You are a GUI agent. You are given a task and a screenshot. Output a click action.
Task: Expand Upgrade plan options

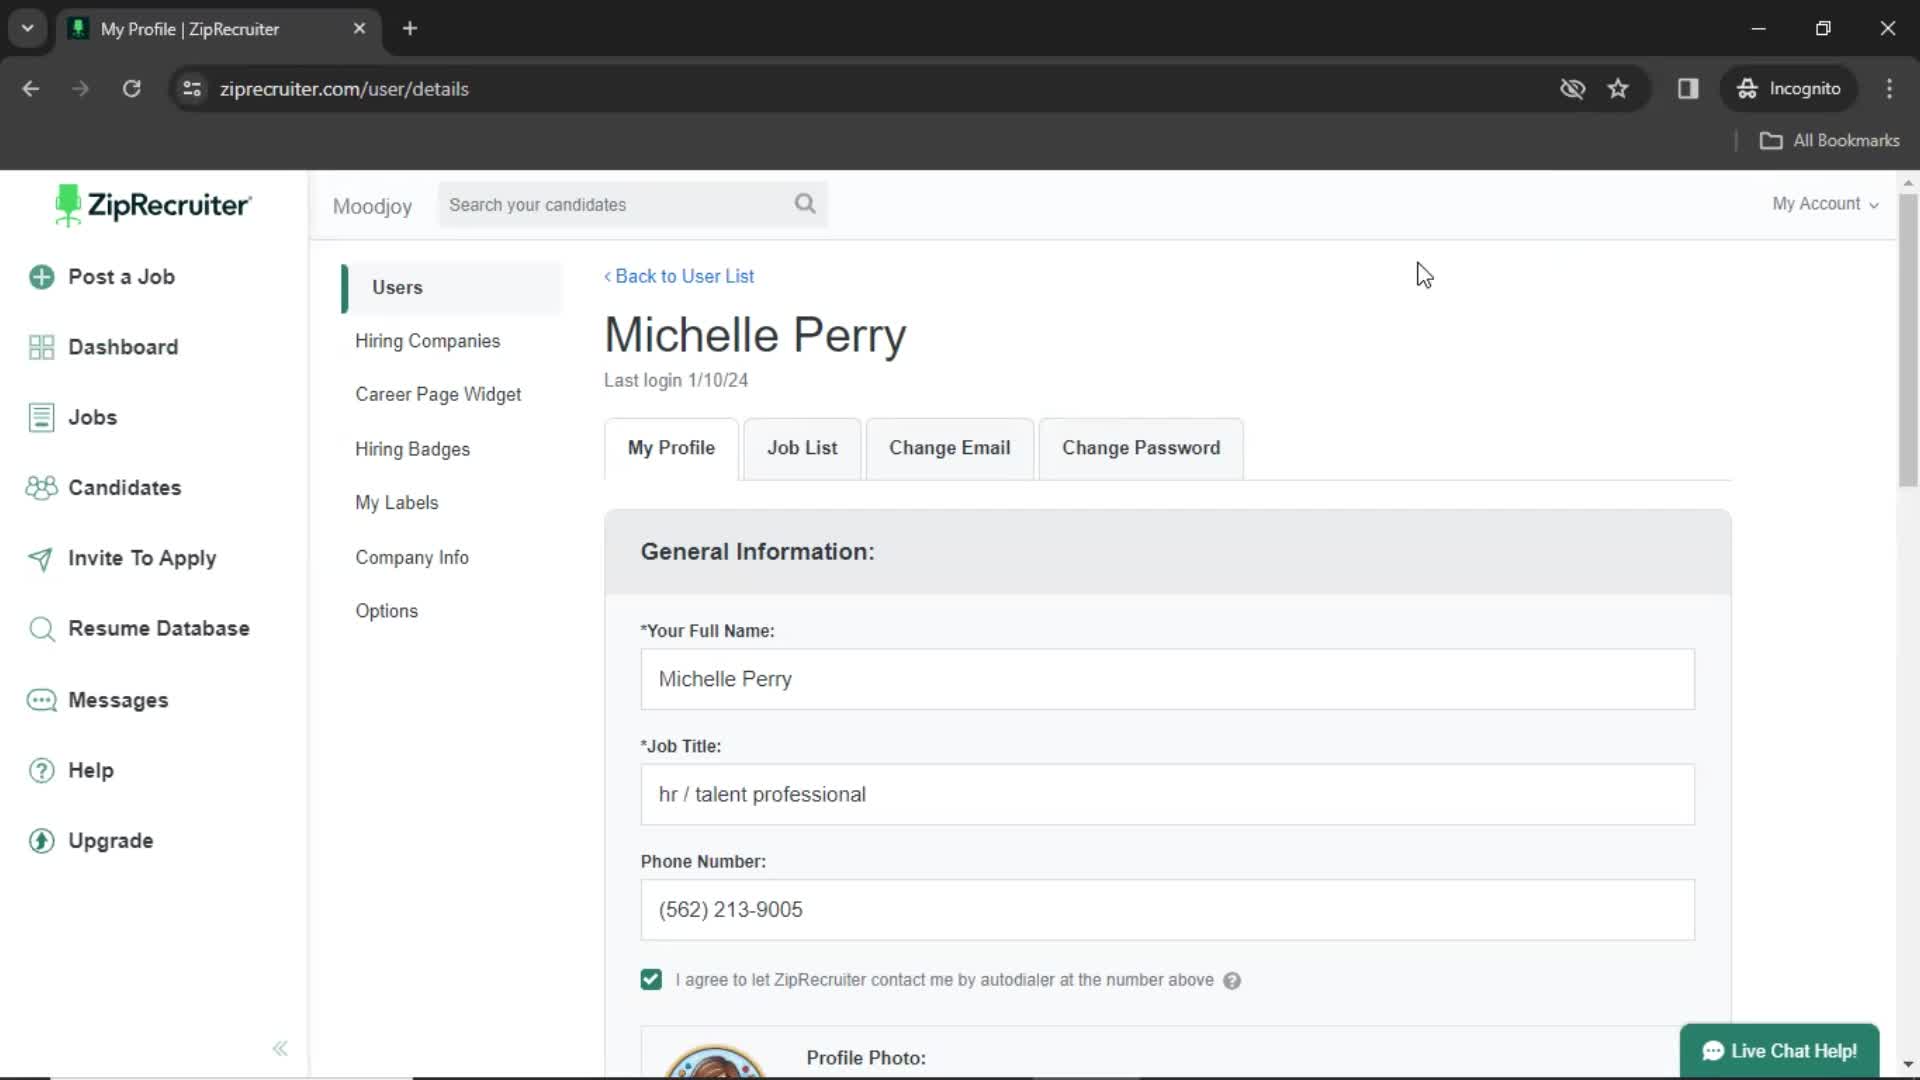[111, 841]
